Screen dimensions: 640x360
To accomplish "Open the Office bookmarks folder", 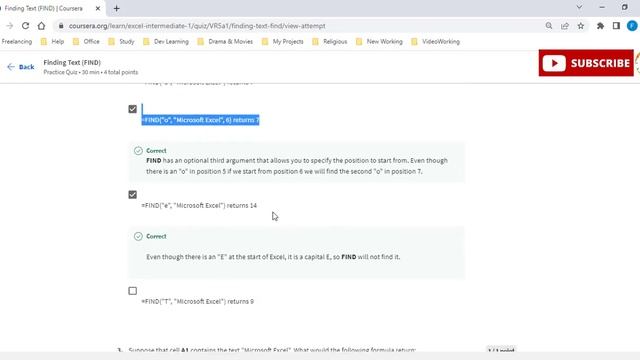I will 86,42.
